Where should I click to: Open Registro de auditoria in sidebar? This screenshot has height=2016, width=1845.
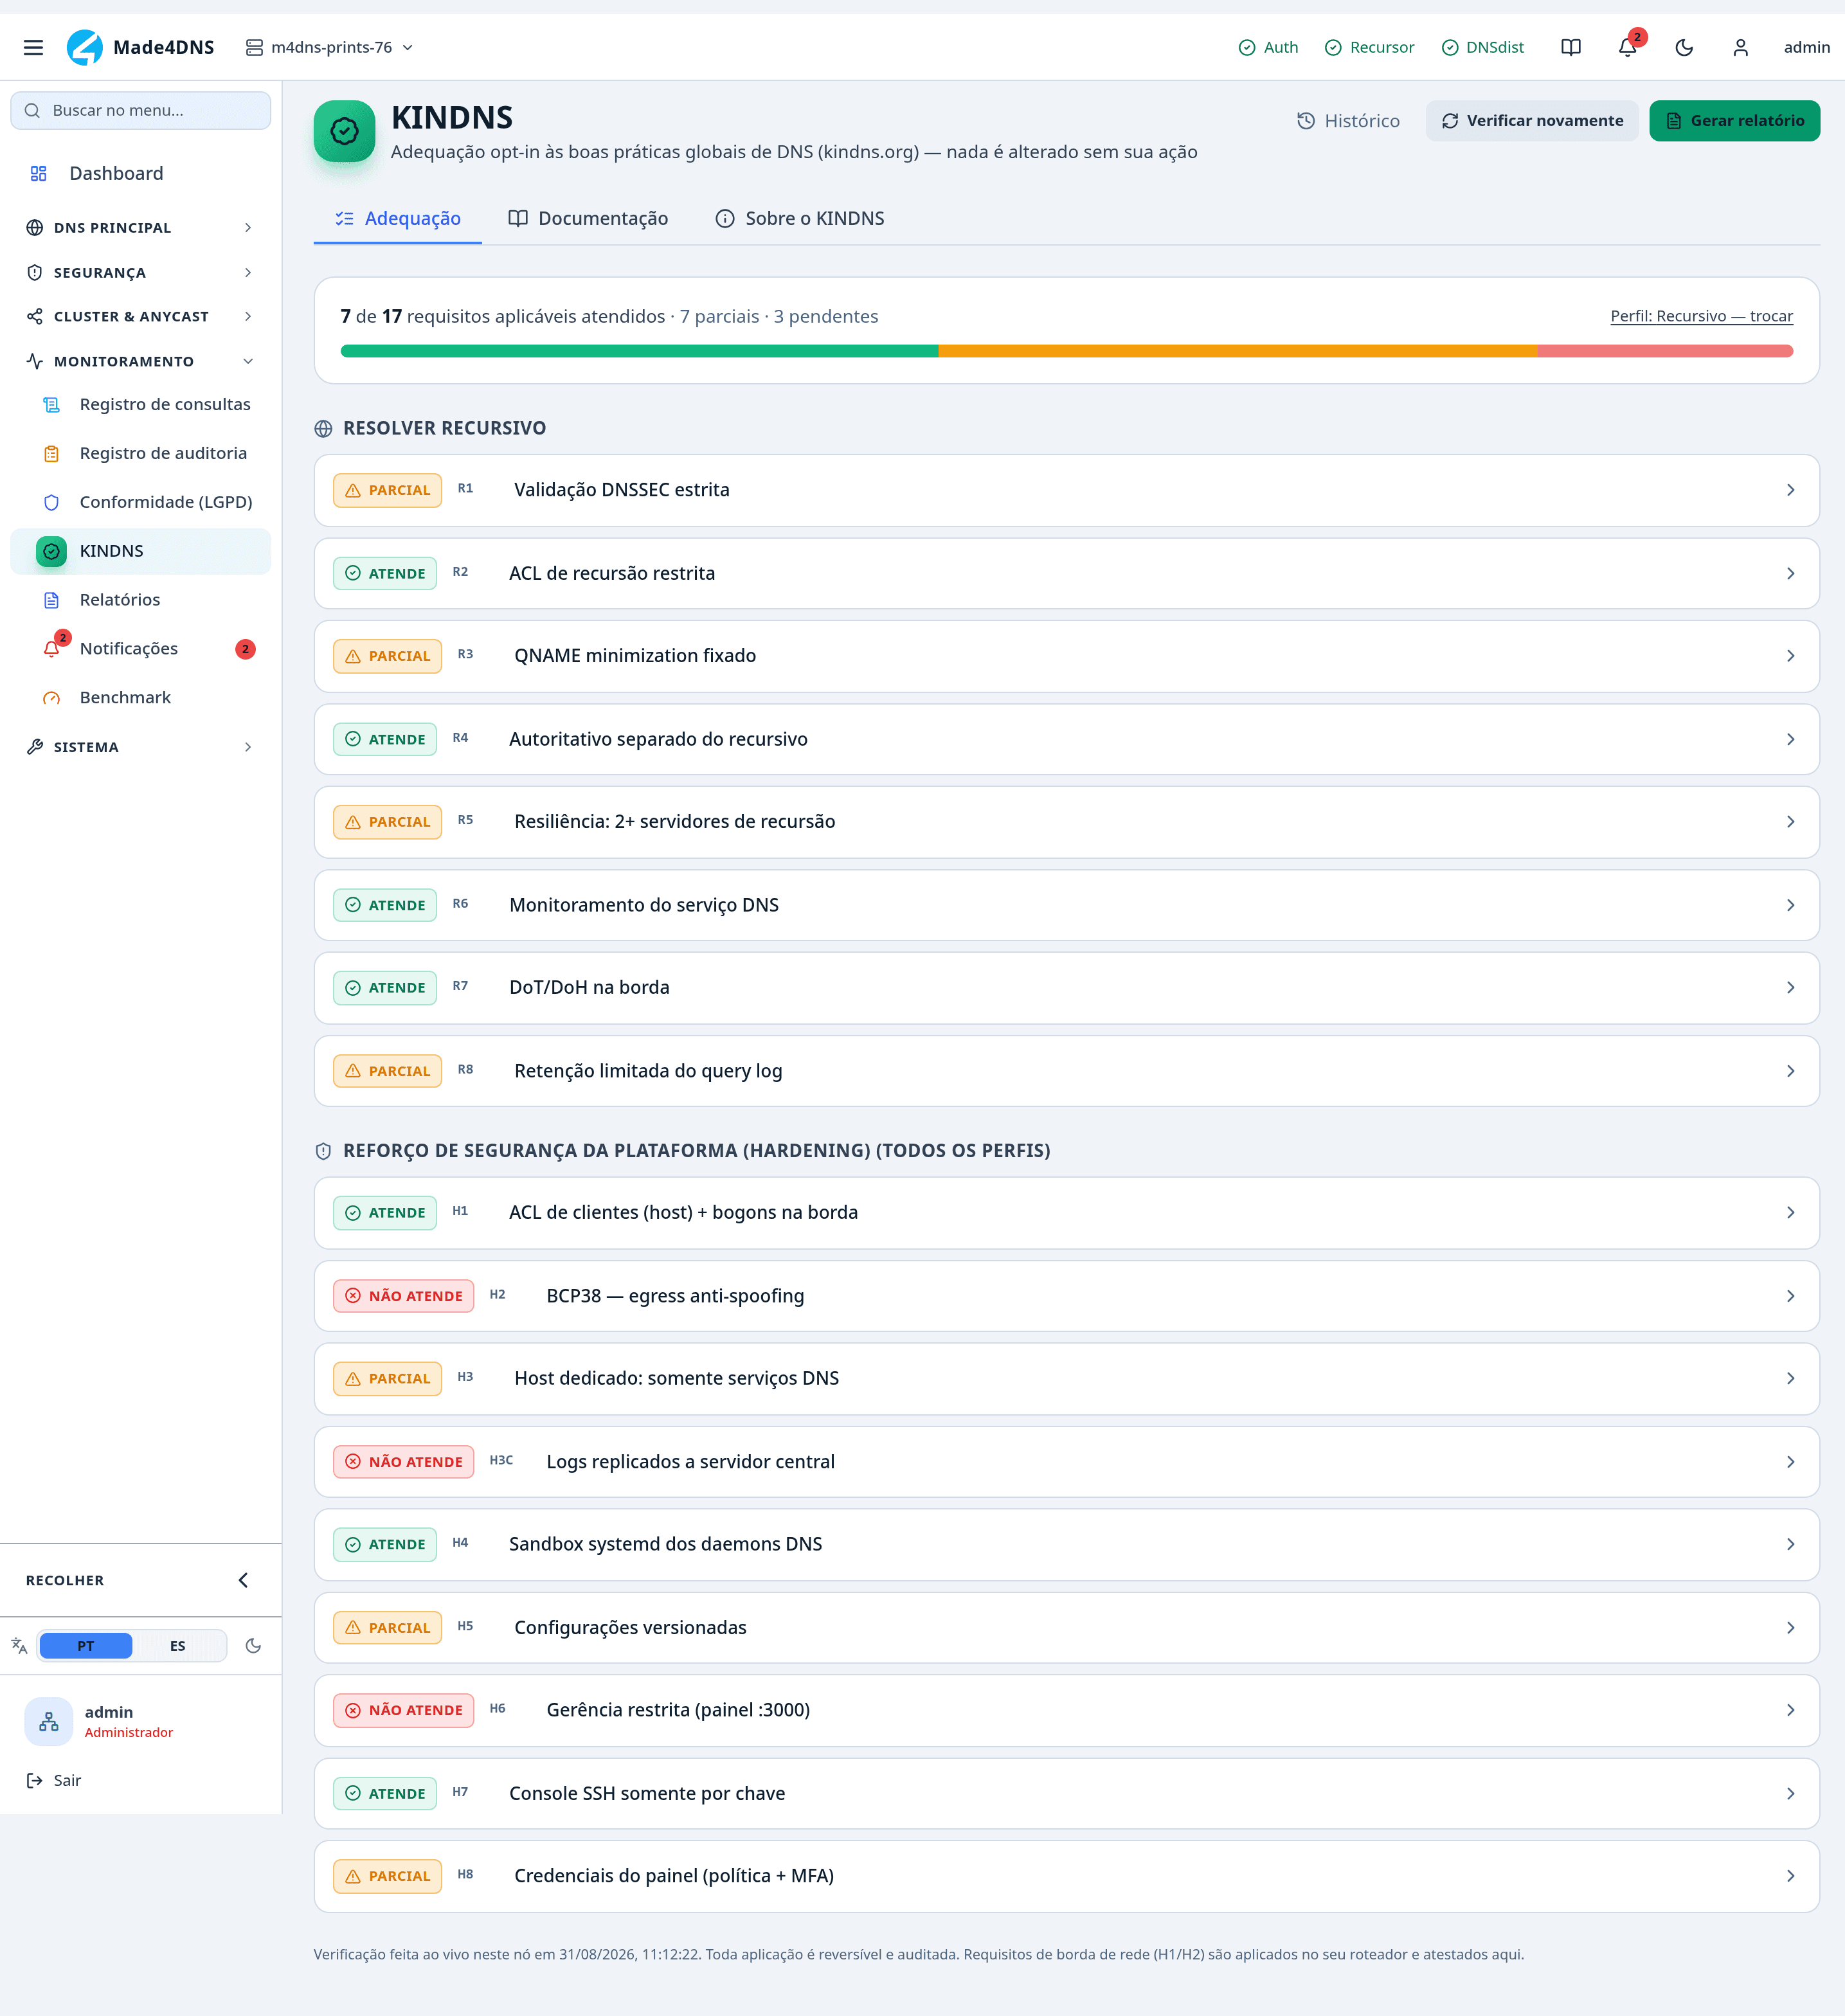pyautogui.click(x=141, y=453)
